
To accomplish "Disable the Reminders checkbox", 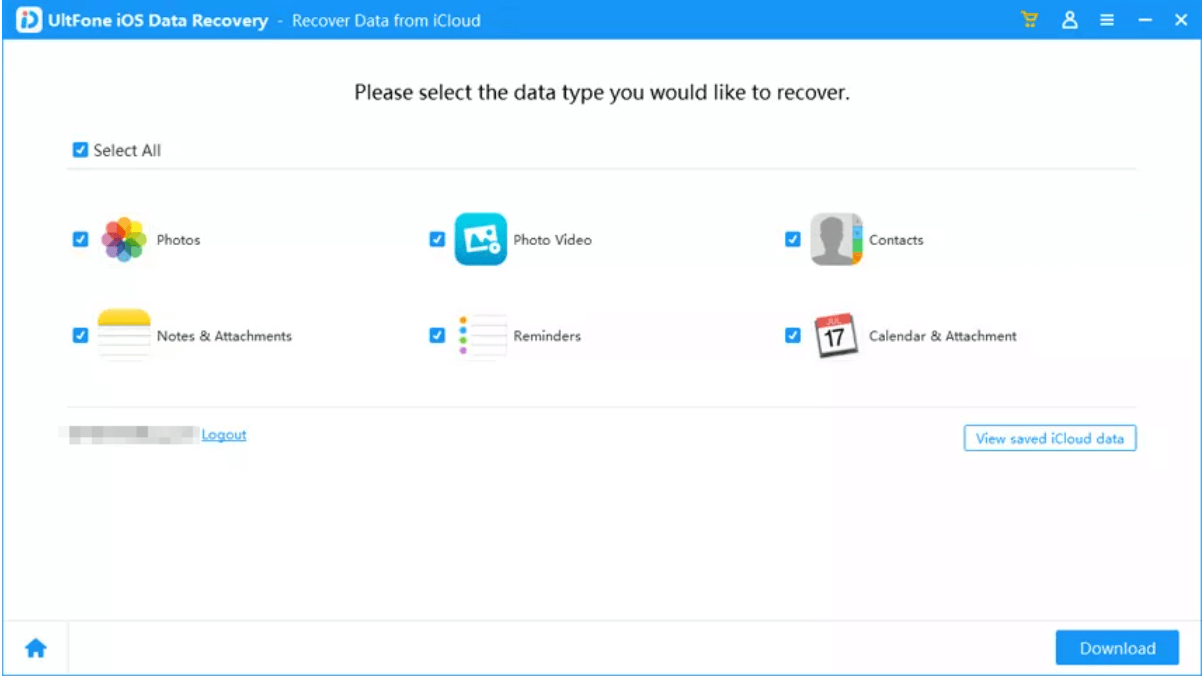I will (x=435, y=335).
